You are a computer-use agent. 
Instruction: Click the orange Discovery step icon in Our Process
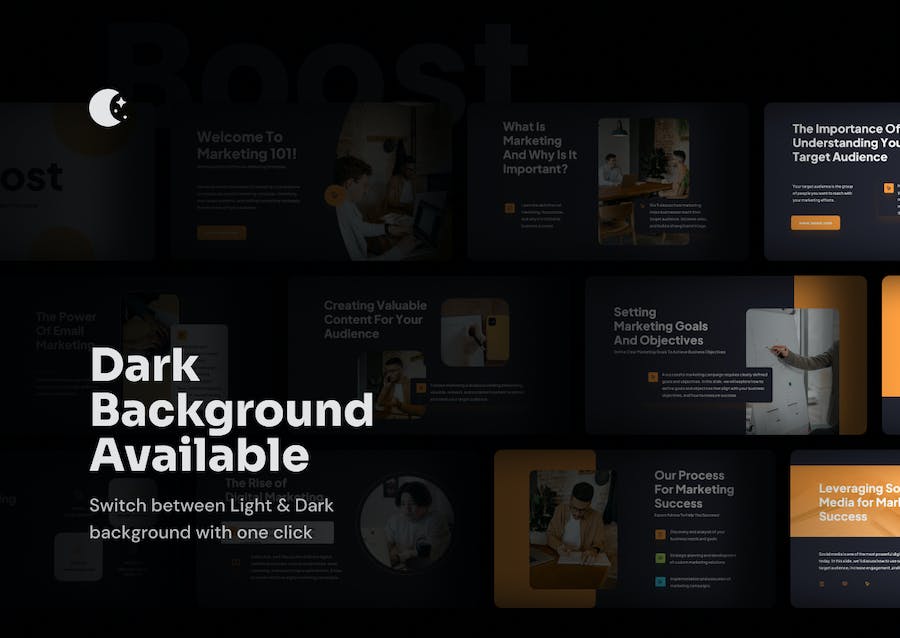coord(660,532)
